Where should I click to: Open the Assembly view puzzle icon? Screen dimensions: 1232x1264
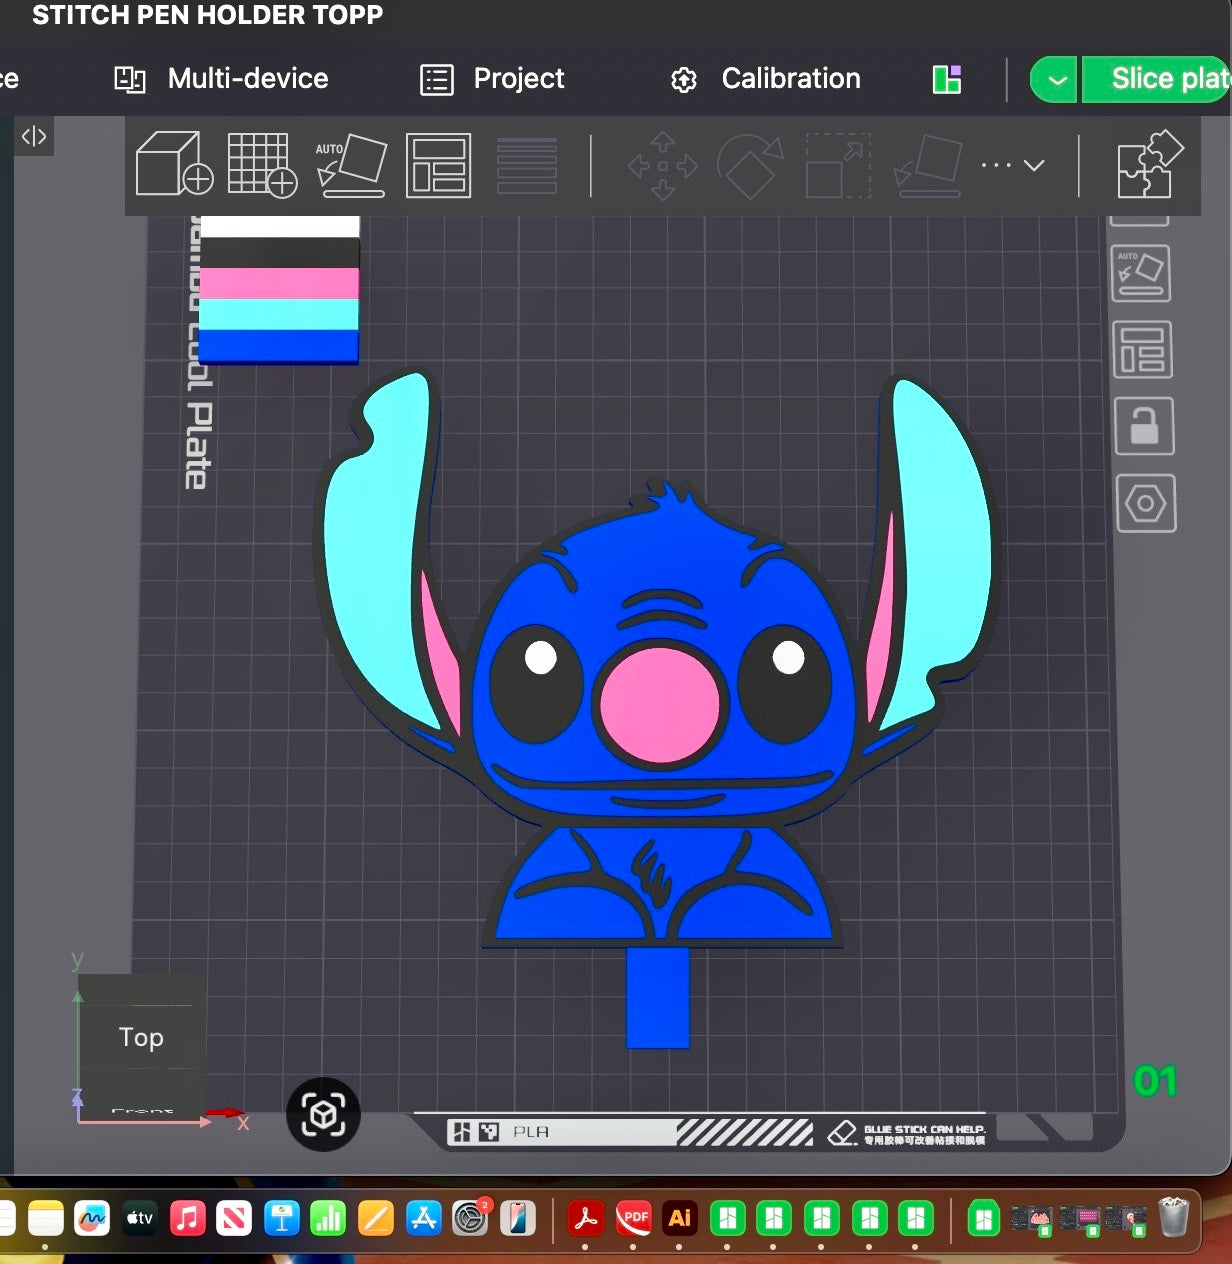pos(1150,164)
